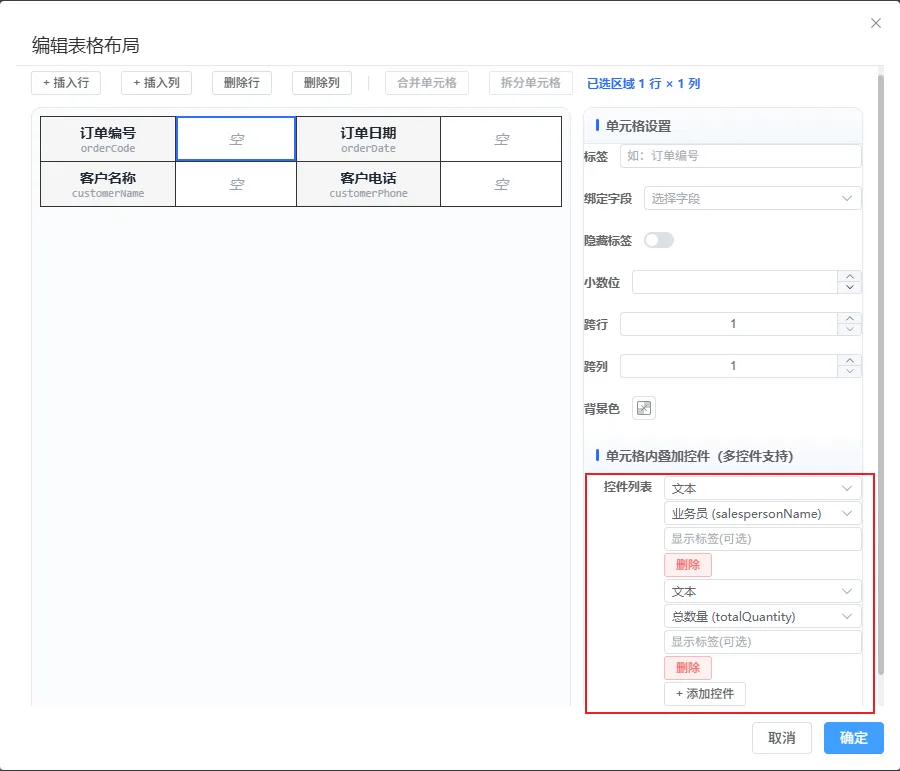
Task: Focus the display label input under 总数量
Action: 762,642
